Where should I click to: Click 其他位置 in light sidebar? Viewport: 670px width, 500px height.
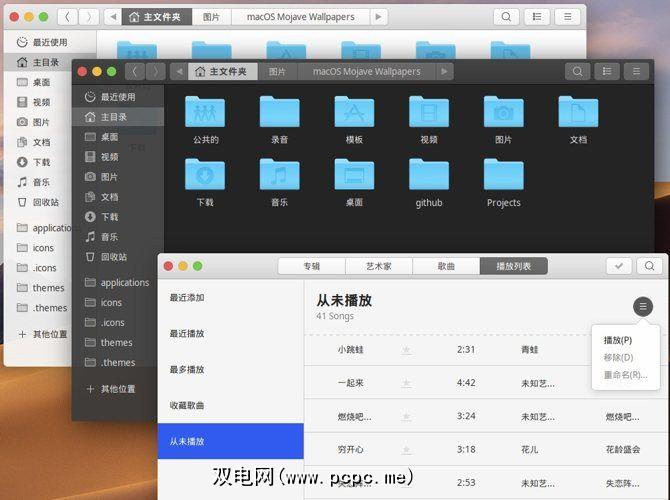click(x=38, y=334)
